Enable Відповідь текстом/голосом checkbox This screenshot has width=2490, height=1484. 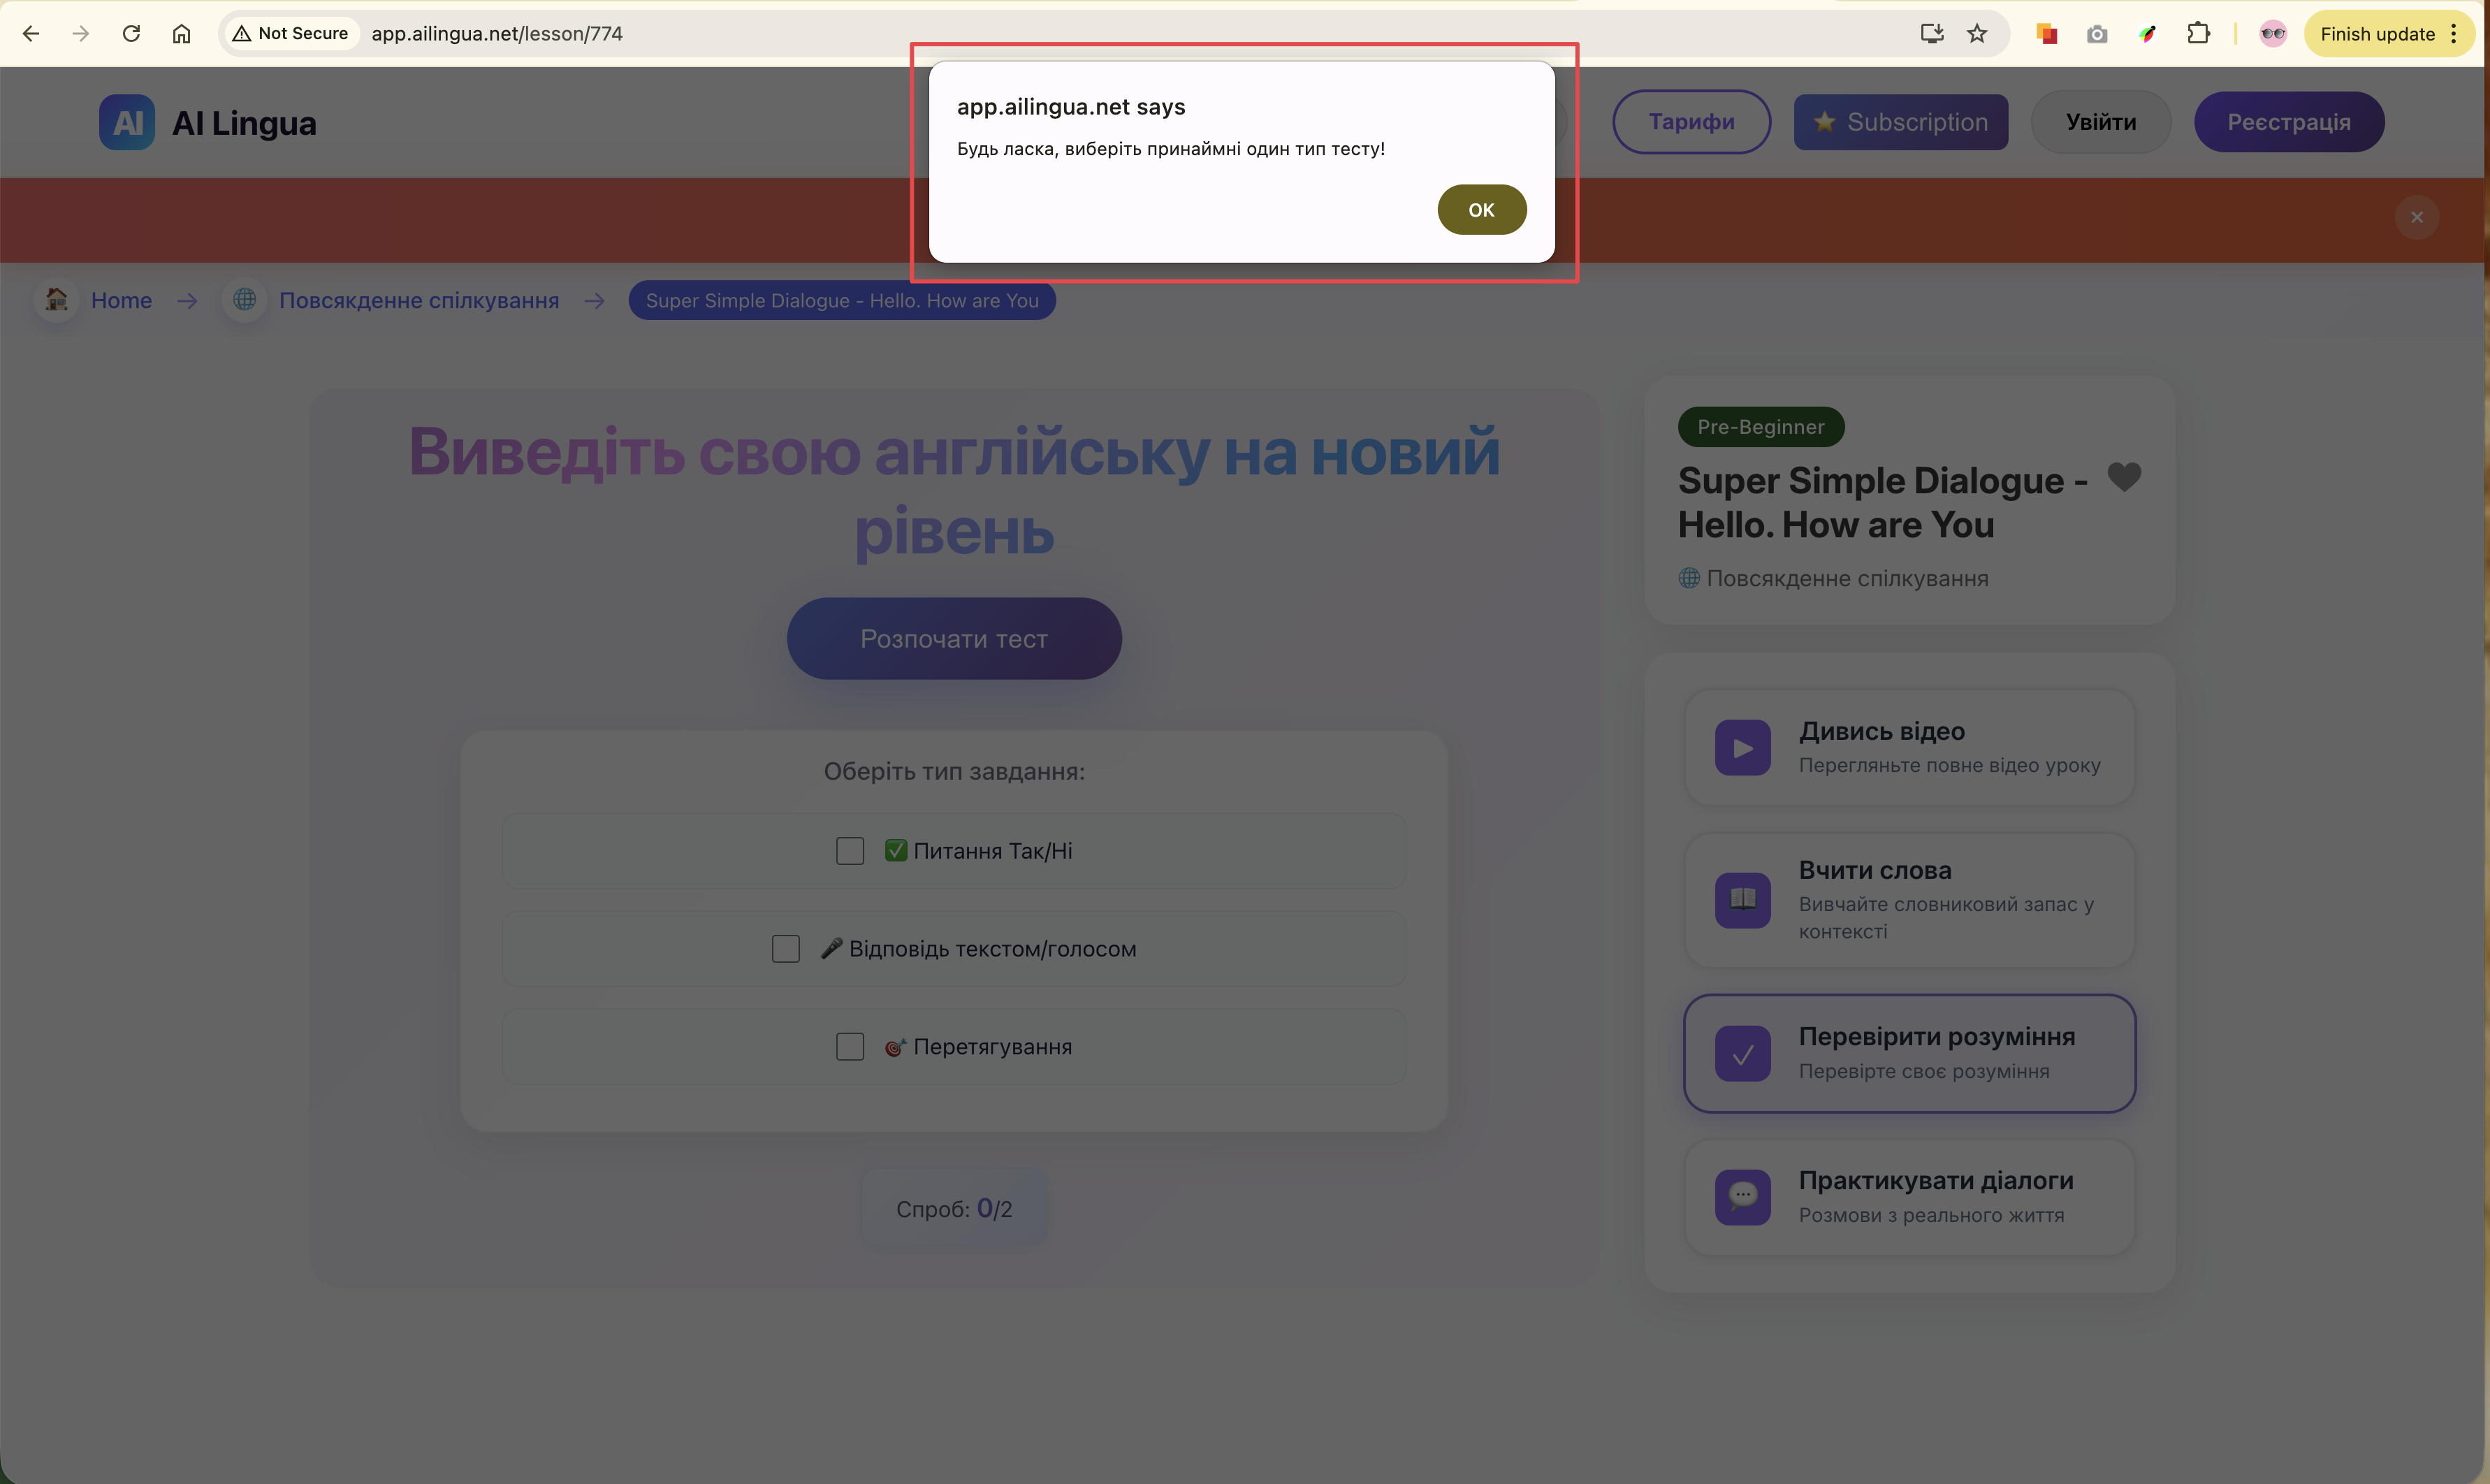pos(786,949)
